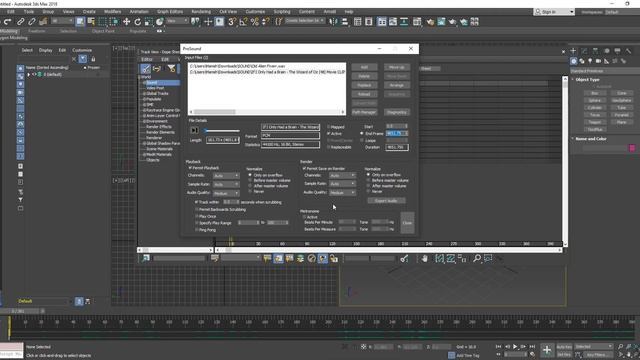Click the Path Manager button
640x360 pixels.
pos(364,112)
